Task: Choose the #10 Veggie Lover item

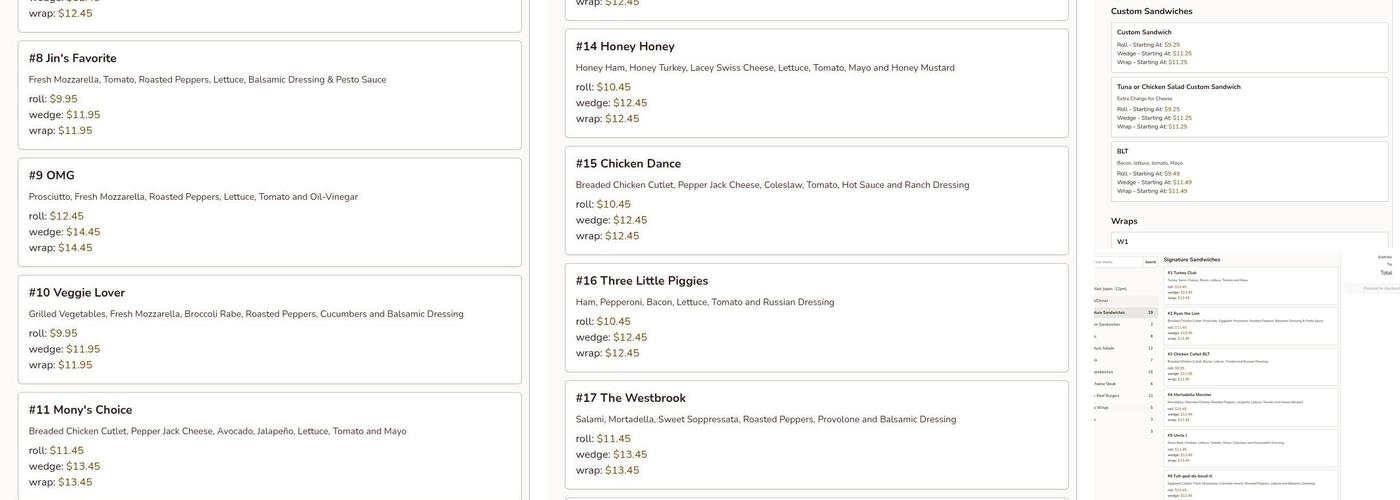Action: (x=76, y=293)
